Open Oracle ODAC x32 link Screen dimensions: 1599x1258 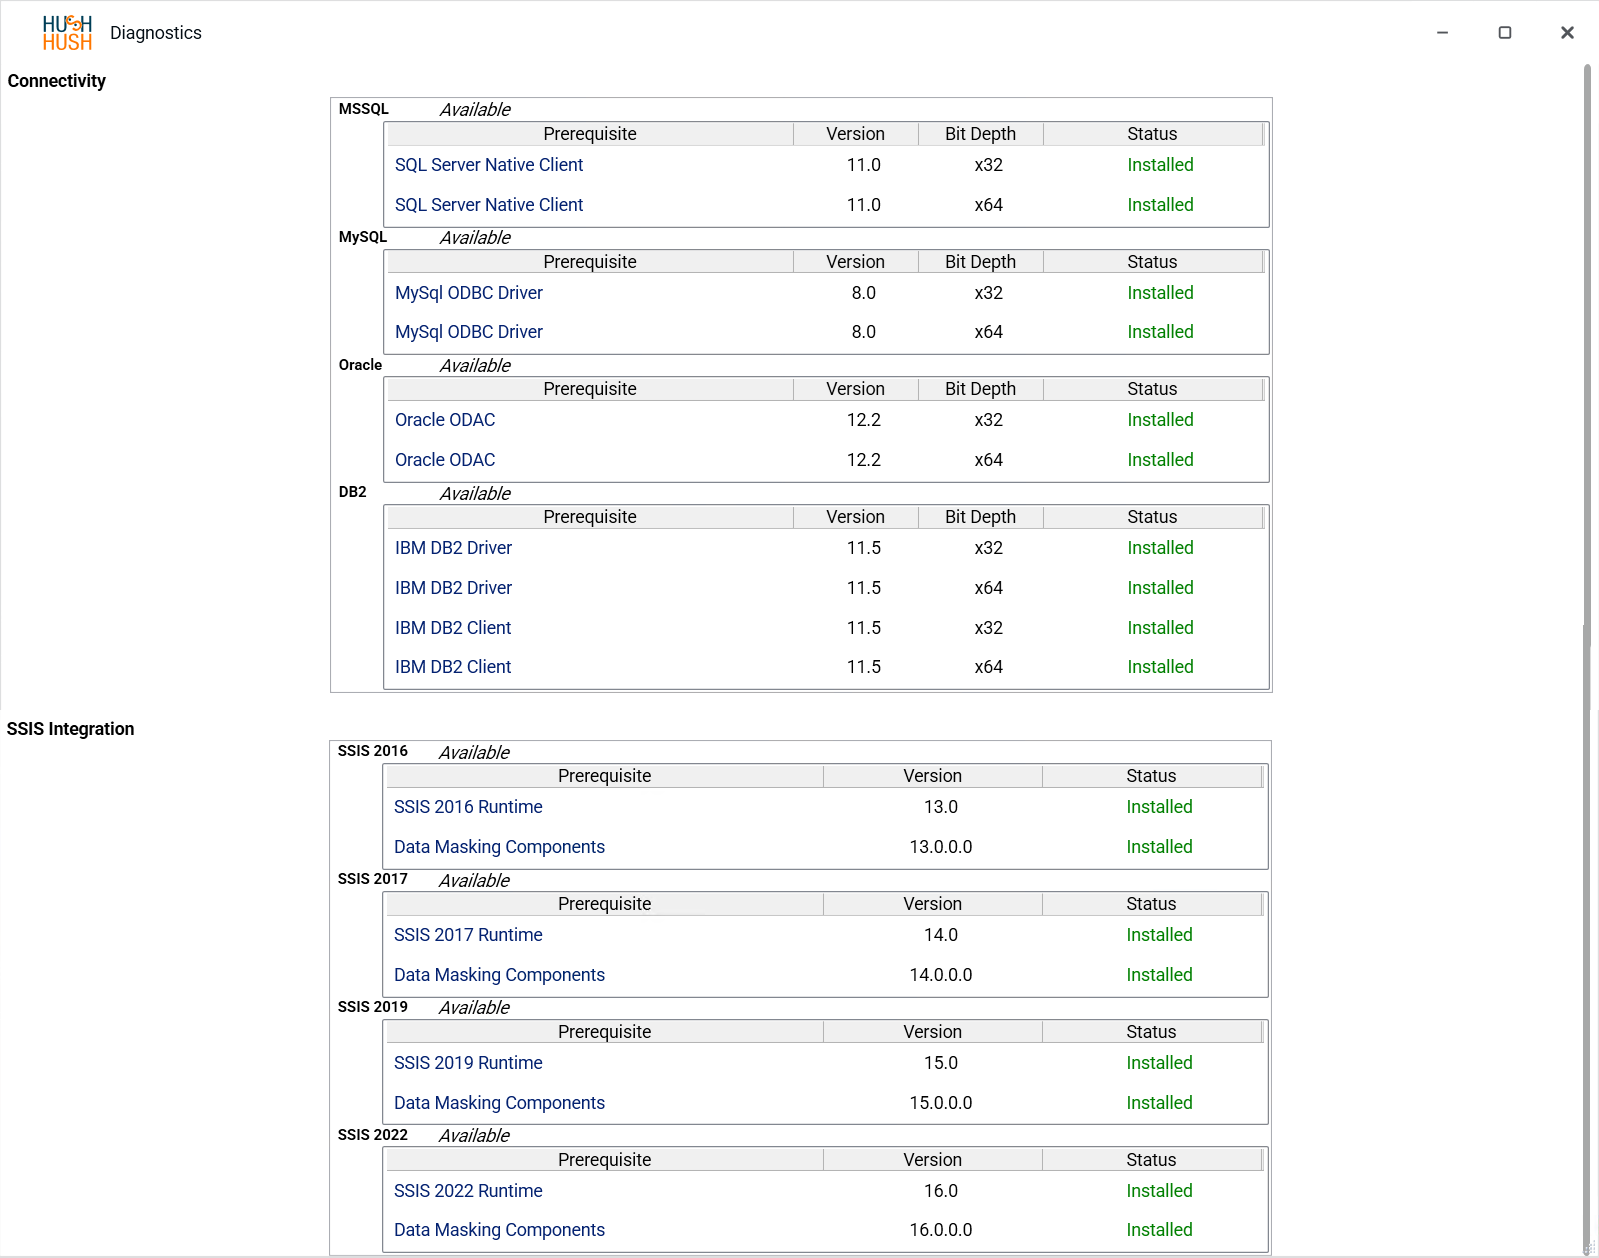click(444, 420)
